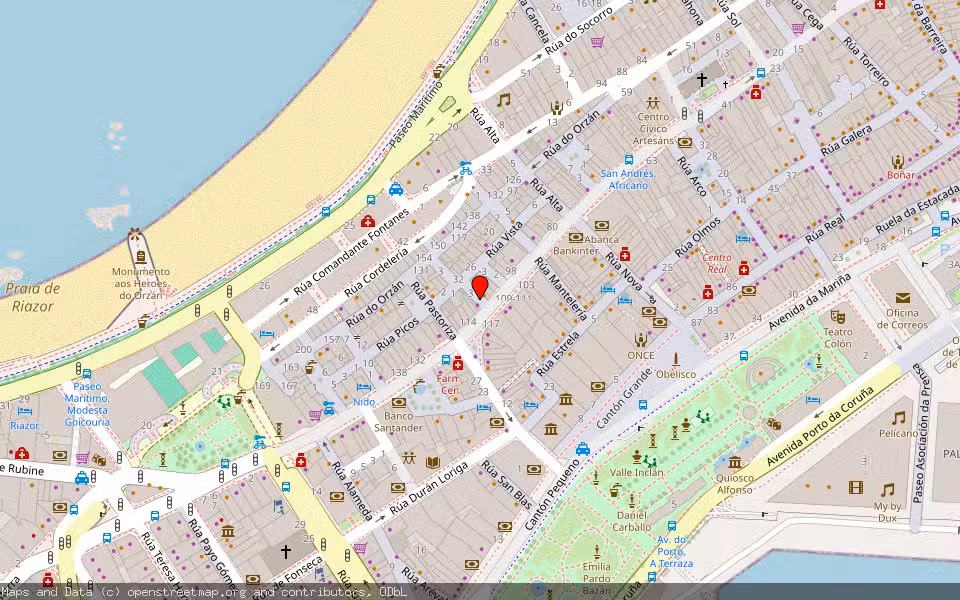Select the taxi stand icon on Paseo Marítimo
The height and width of the screenshot is (600, 960).
[396, 189]
